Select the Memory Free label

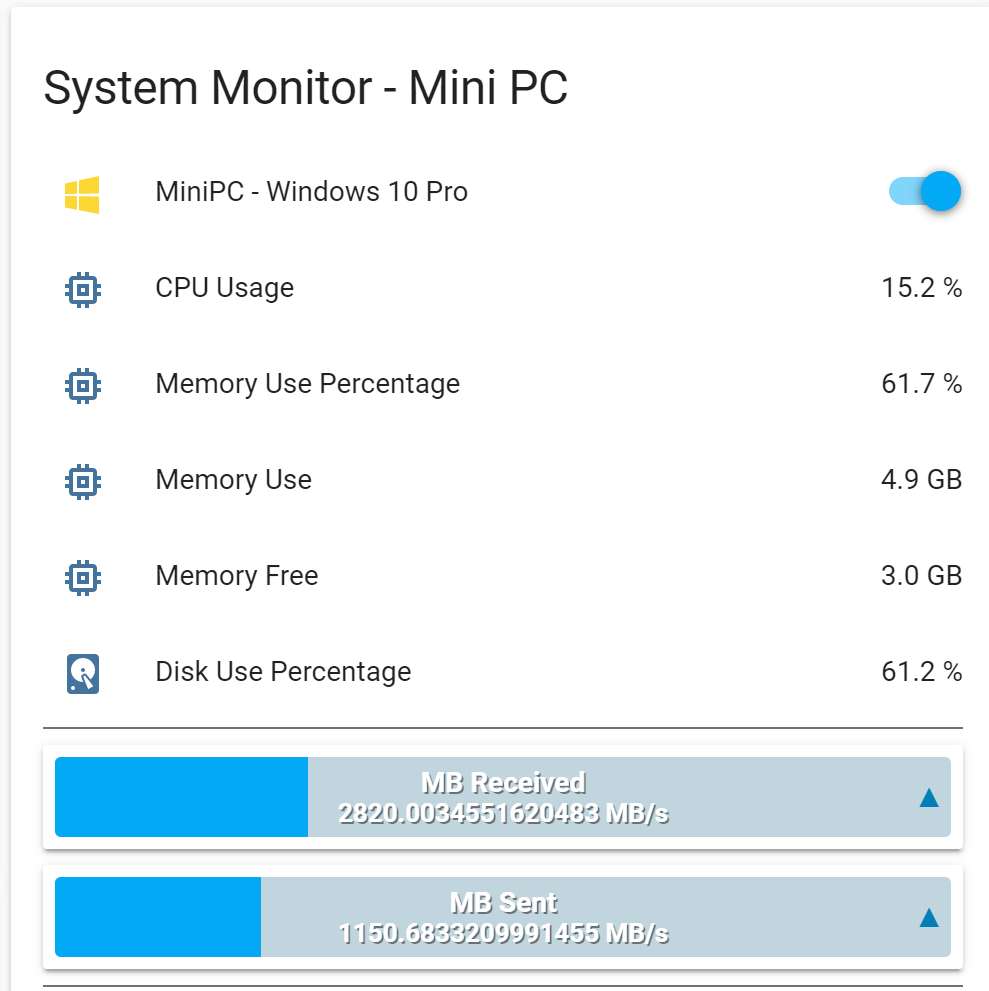click(x=236, y=576)
